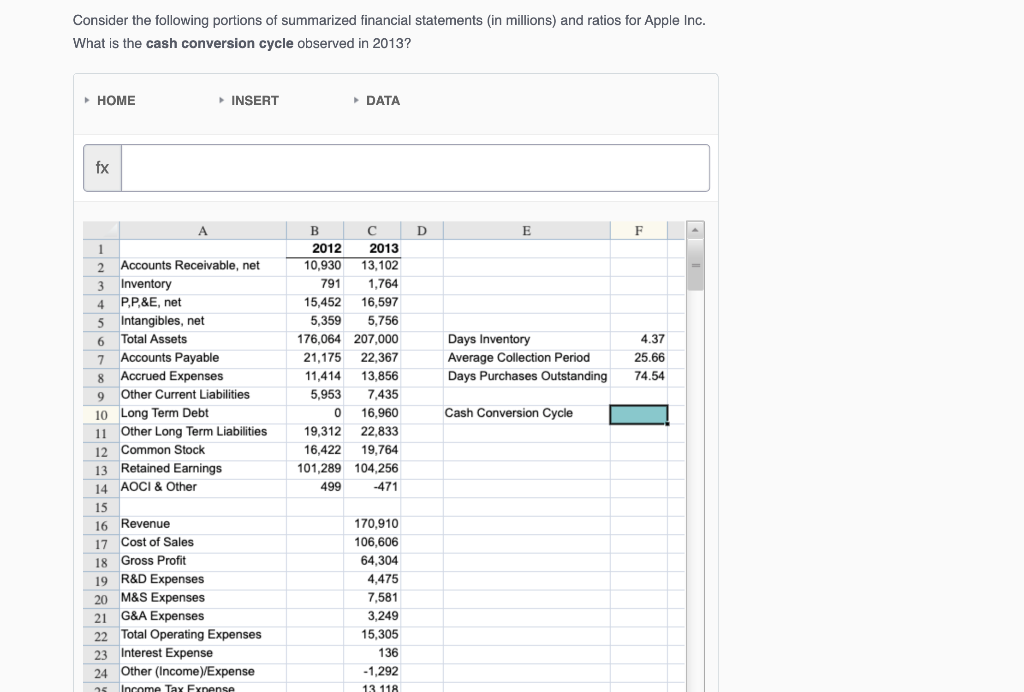The image size is (1024, 692).
Task: Select the 'Gross Profit' cell
Action: (202, 561)
